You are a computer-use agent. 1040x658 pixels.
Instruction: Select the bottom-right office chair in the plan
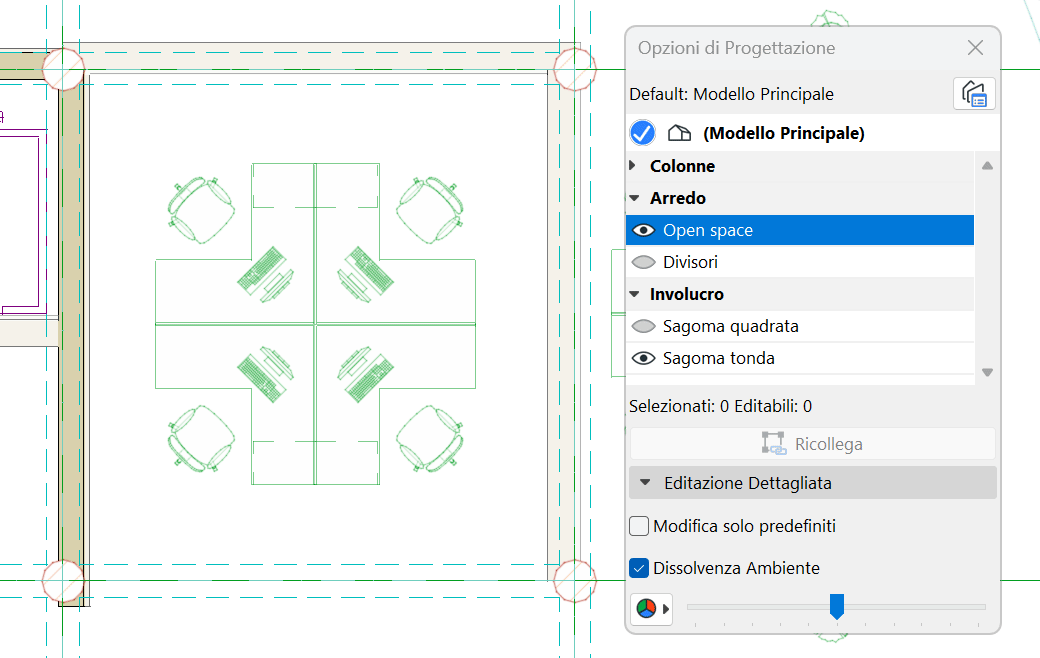click(430, 438)
